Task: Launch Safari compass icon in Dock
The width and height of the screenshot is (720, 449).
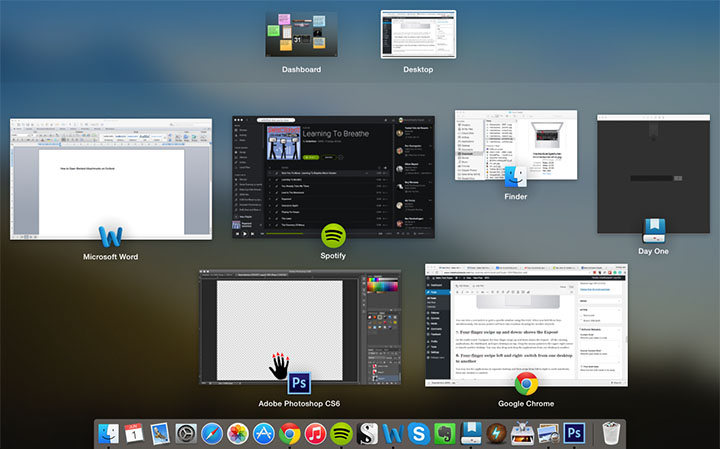Action: point(212,433)
